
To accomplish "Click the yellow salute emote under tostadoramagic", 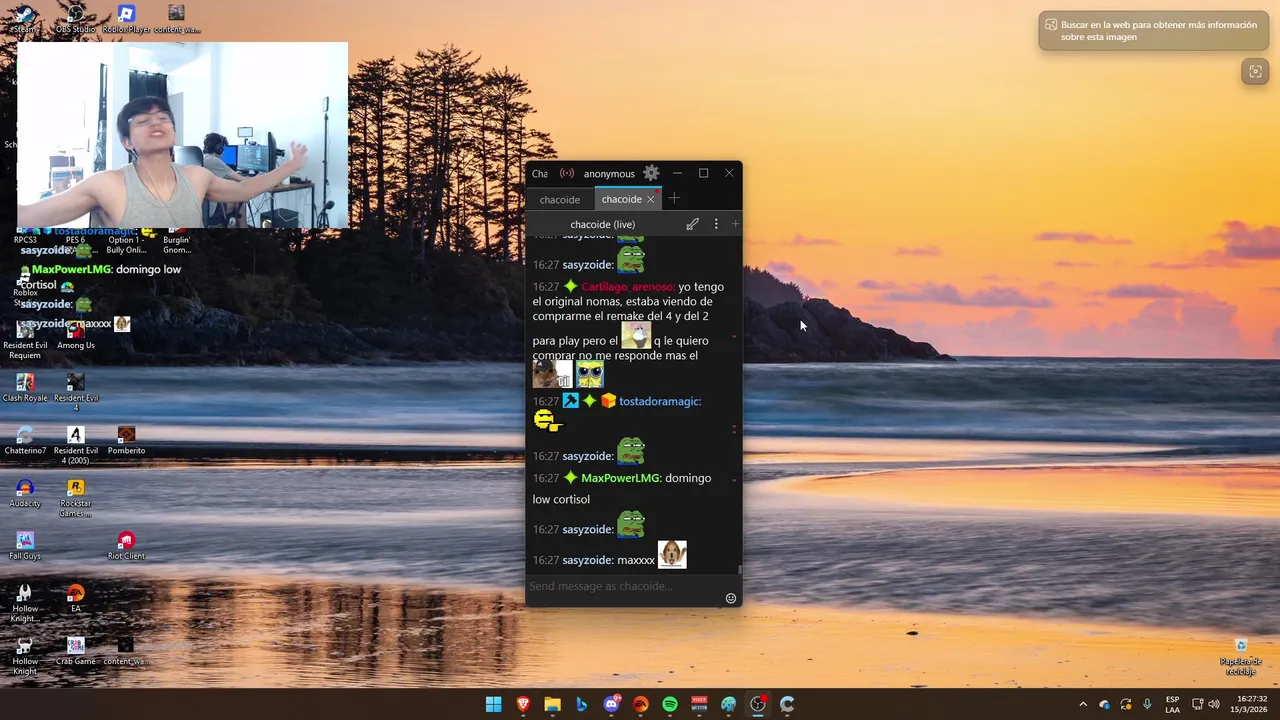I will pos(548,421).
